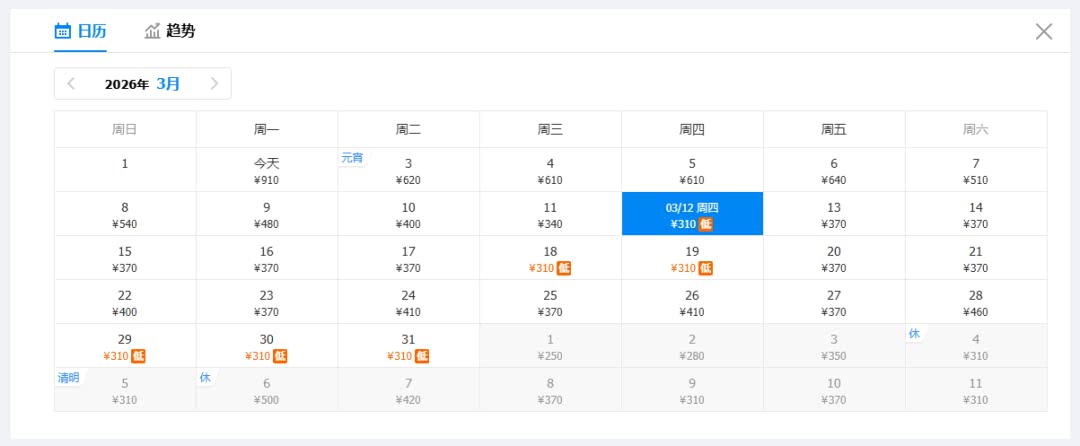The width and height of the screenshot is (1080, 446).
Task: Pick March 31 priced at ¥310
Action: click(x=409, y=346)
